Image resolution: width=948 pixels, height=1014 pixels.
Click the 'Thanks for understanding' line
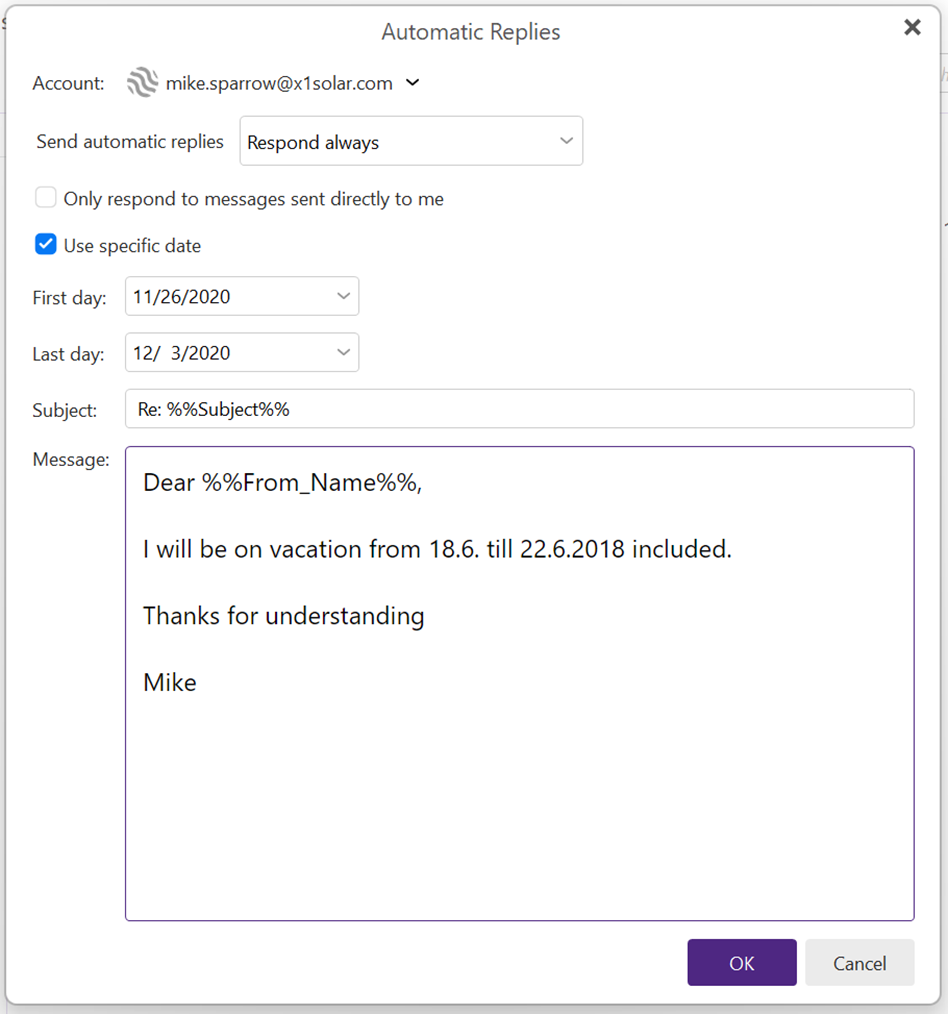[x=283, y=616]
